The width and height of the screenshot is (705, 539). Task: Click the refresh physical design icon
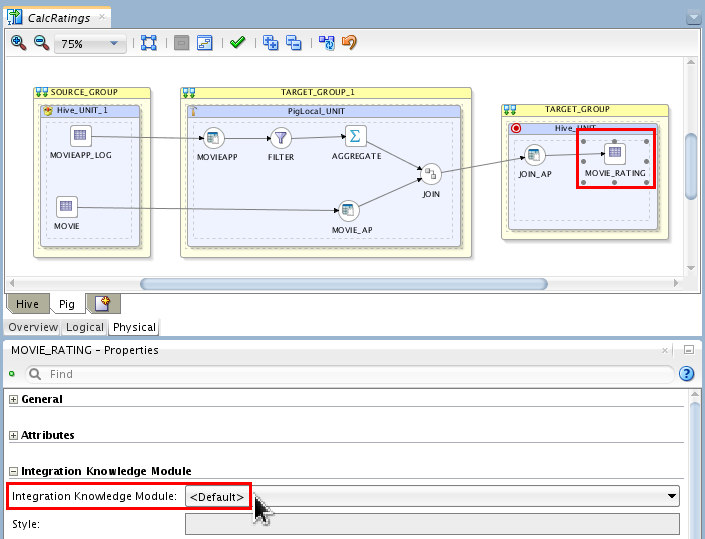tap(326, 43)
